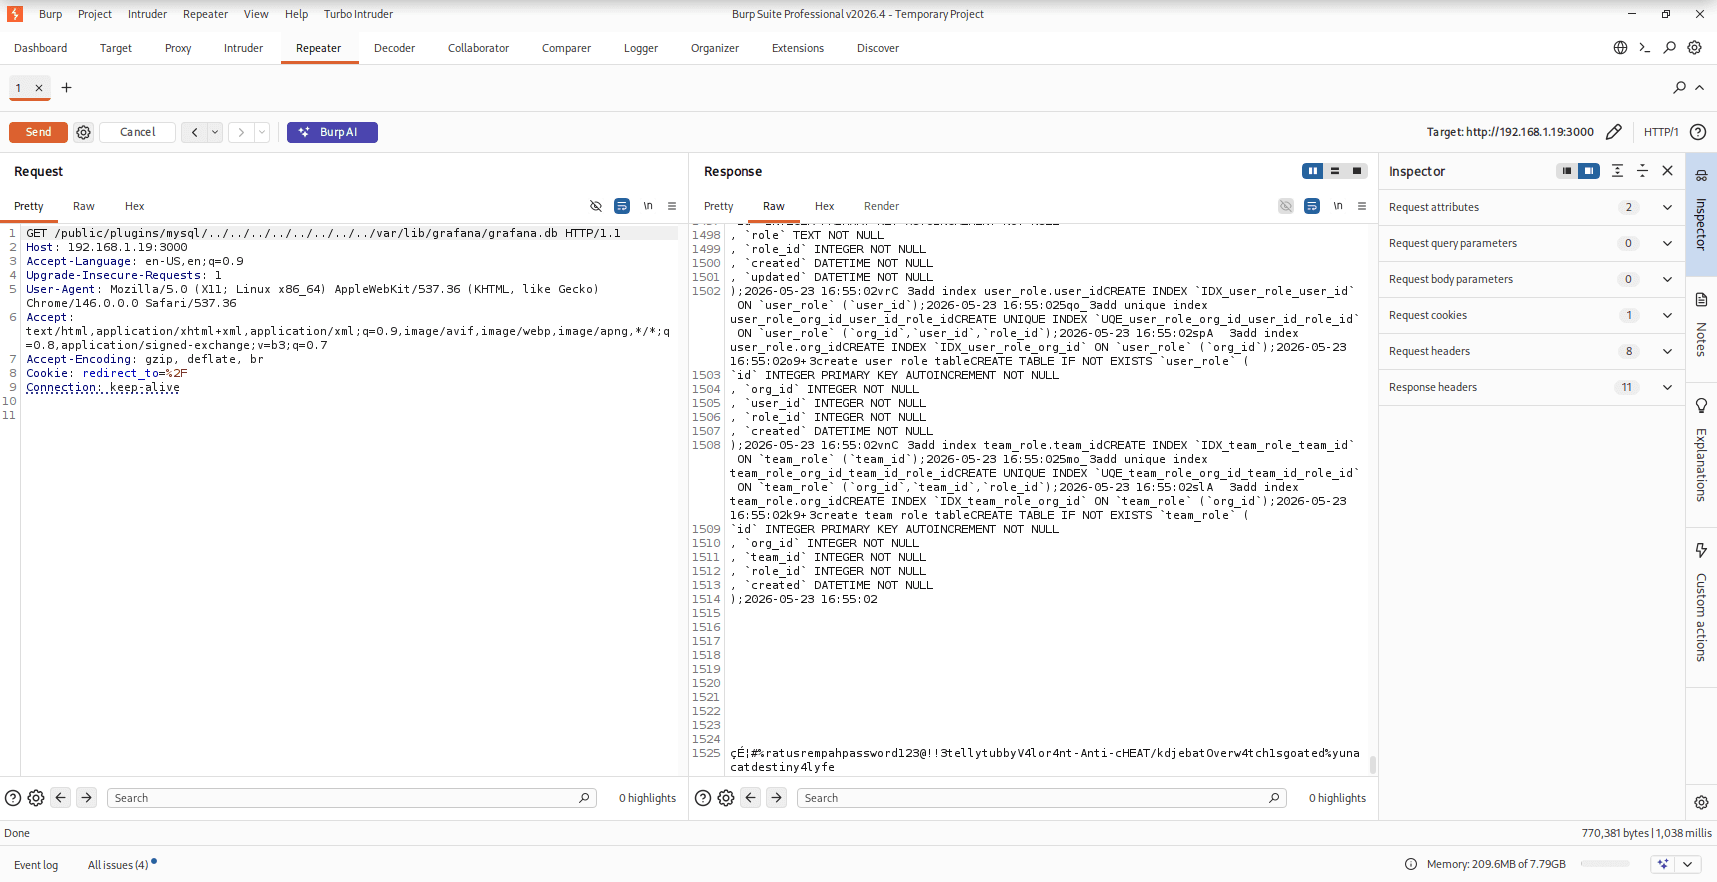Switch to the Decoder tab
The height and width of the screenshot is (882, 1717).
[394, 48]
